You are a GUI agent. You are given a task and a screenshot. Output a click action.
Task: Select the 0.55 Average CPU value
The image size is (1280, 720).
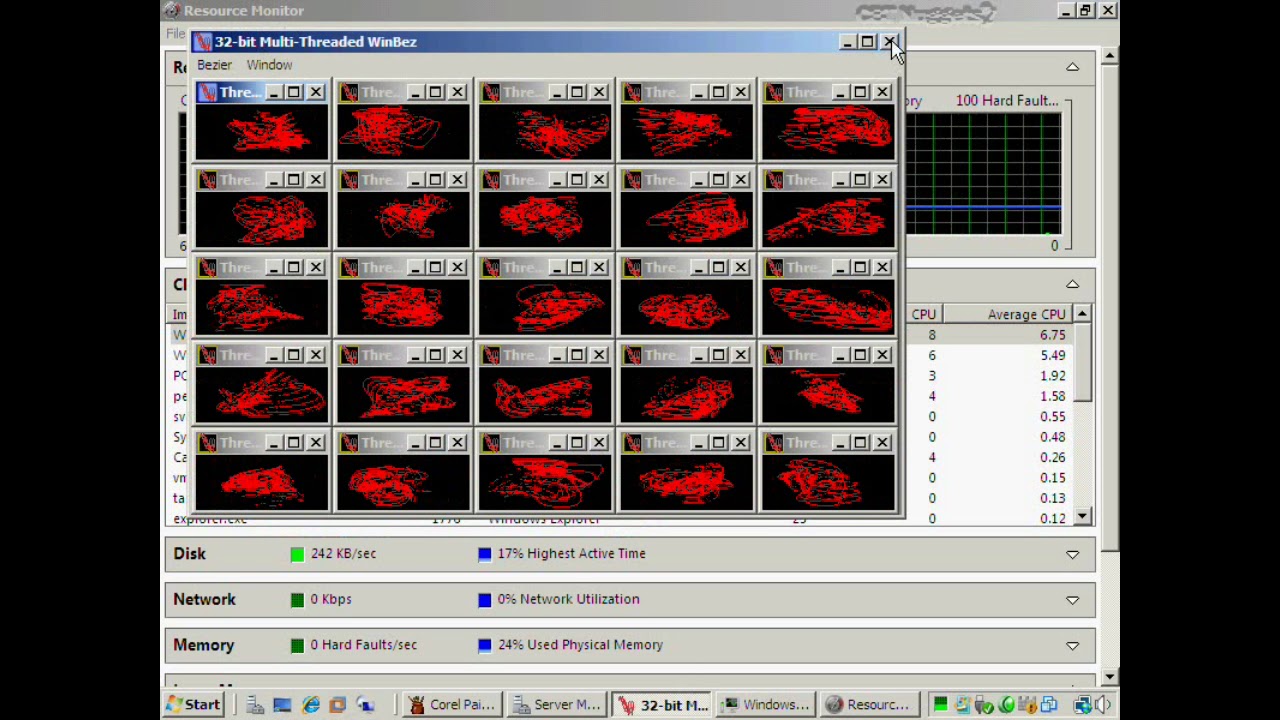point(1052,416)
